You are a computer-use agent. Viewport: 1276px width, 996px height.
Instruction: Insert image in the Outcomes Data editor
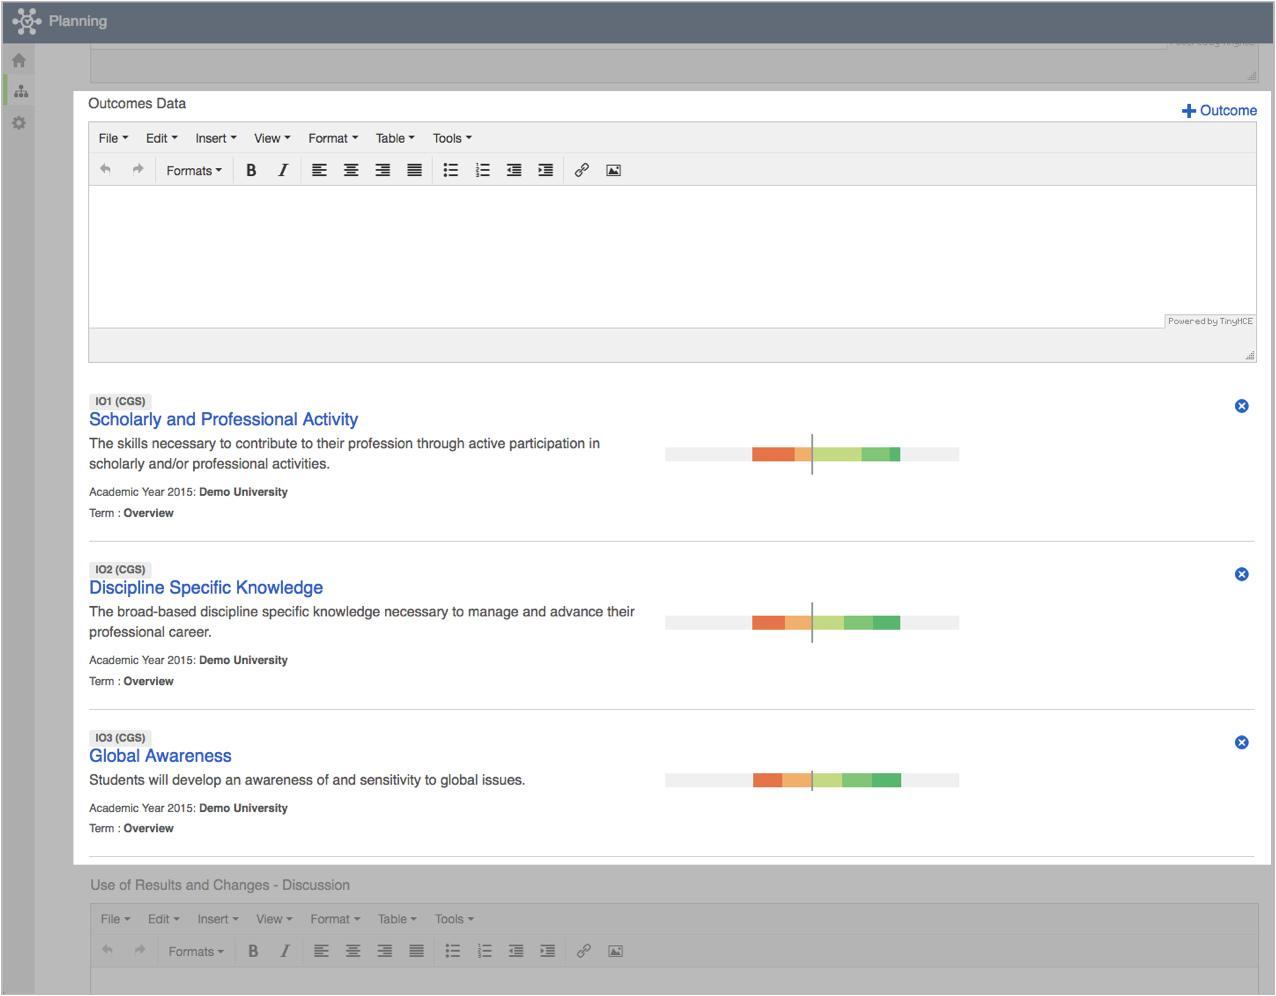click(614, 170)
